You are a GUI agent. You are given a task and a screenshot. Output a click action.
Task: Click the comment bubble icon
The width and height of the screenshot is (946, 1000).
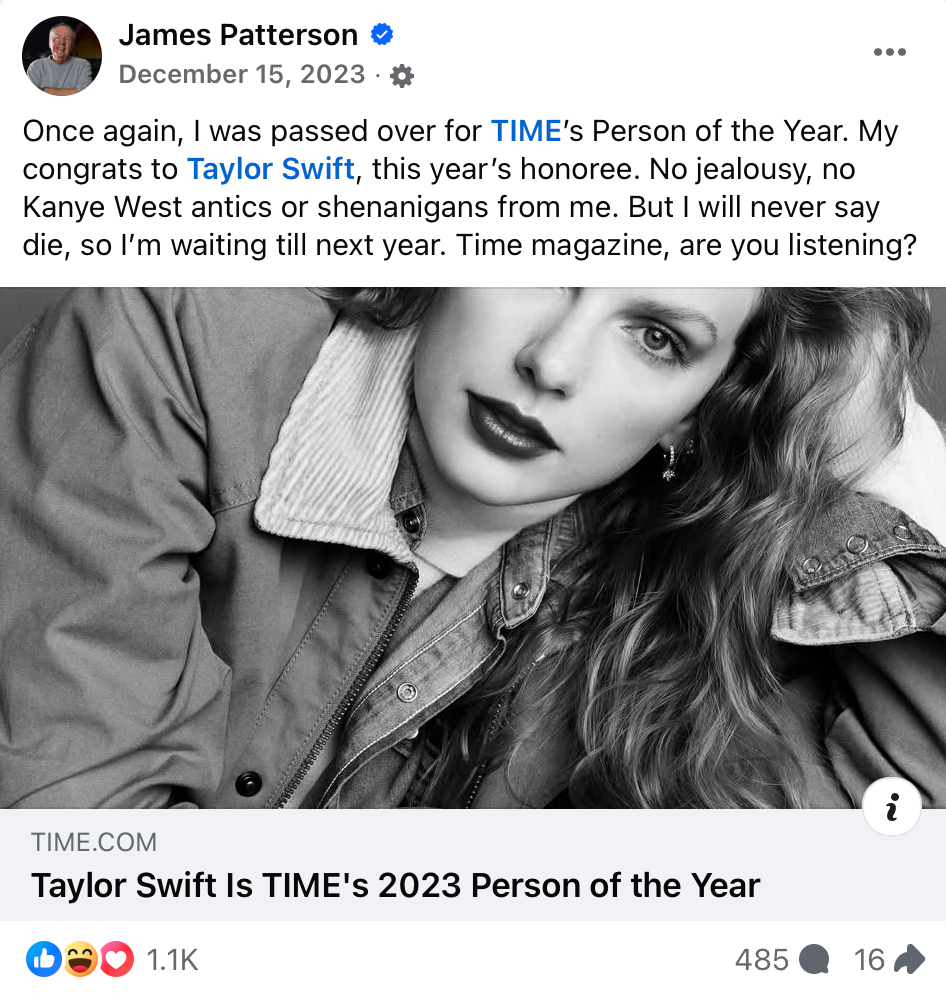(x=815, y=961)
